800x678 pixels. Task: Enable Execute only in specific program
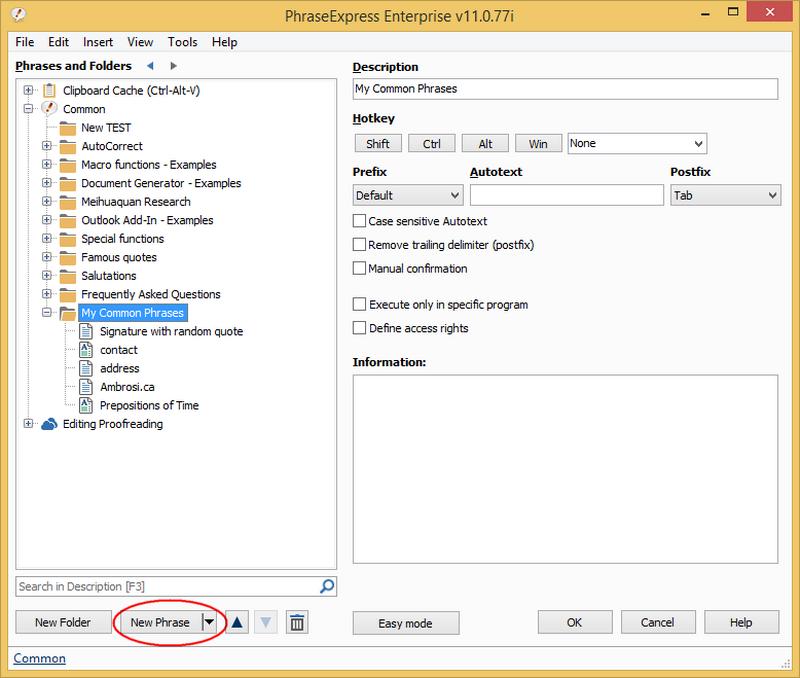(x=359, y=305)
